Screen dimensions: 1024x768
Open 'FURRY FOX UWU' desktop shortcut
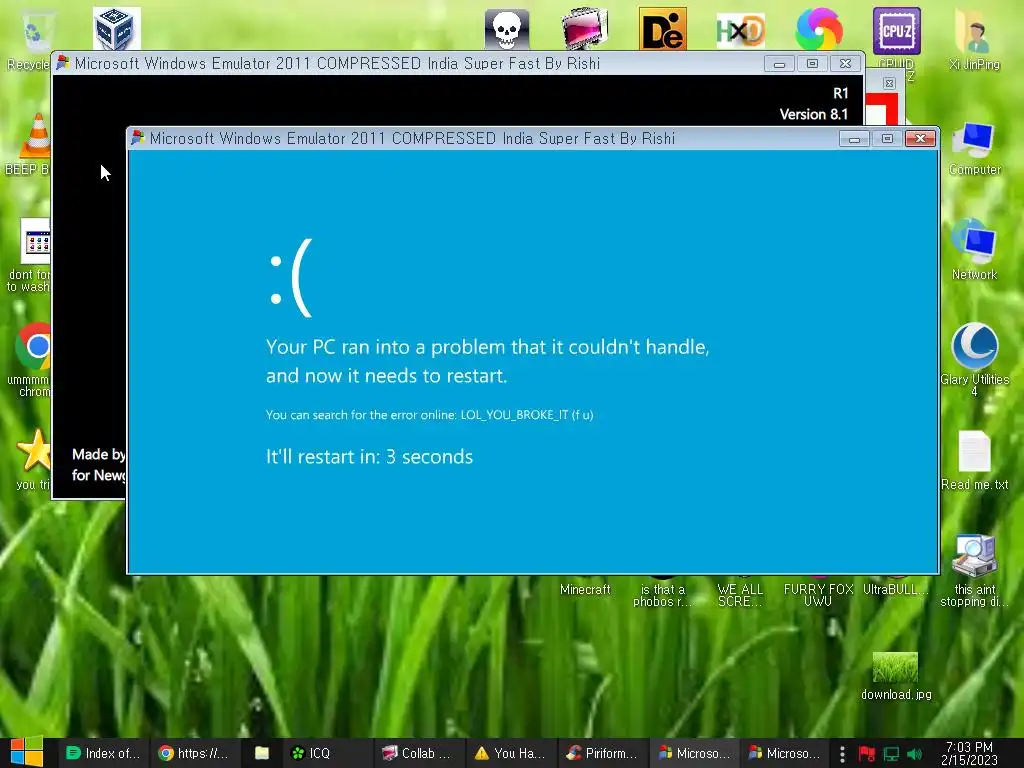(x=818, y=593)
